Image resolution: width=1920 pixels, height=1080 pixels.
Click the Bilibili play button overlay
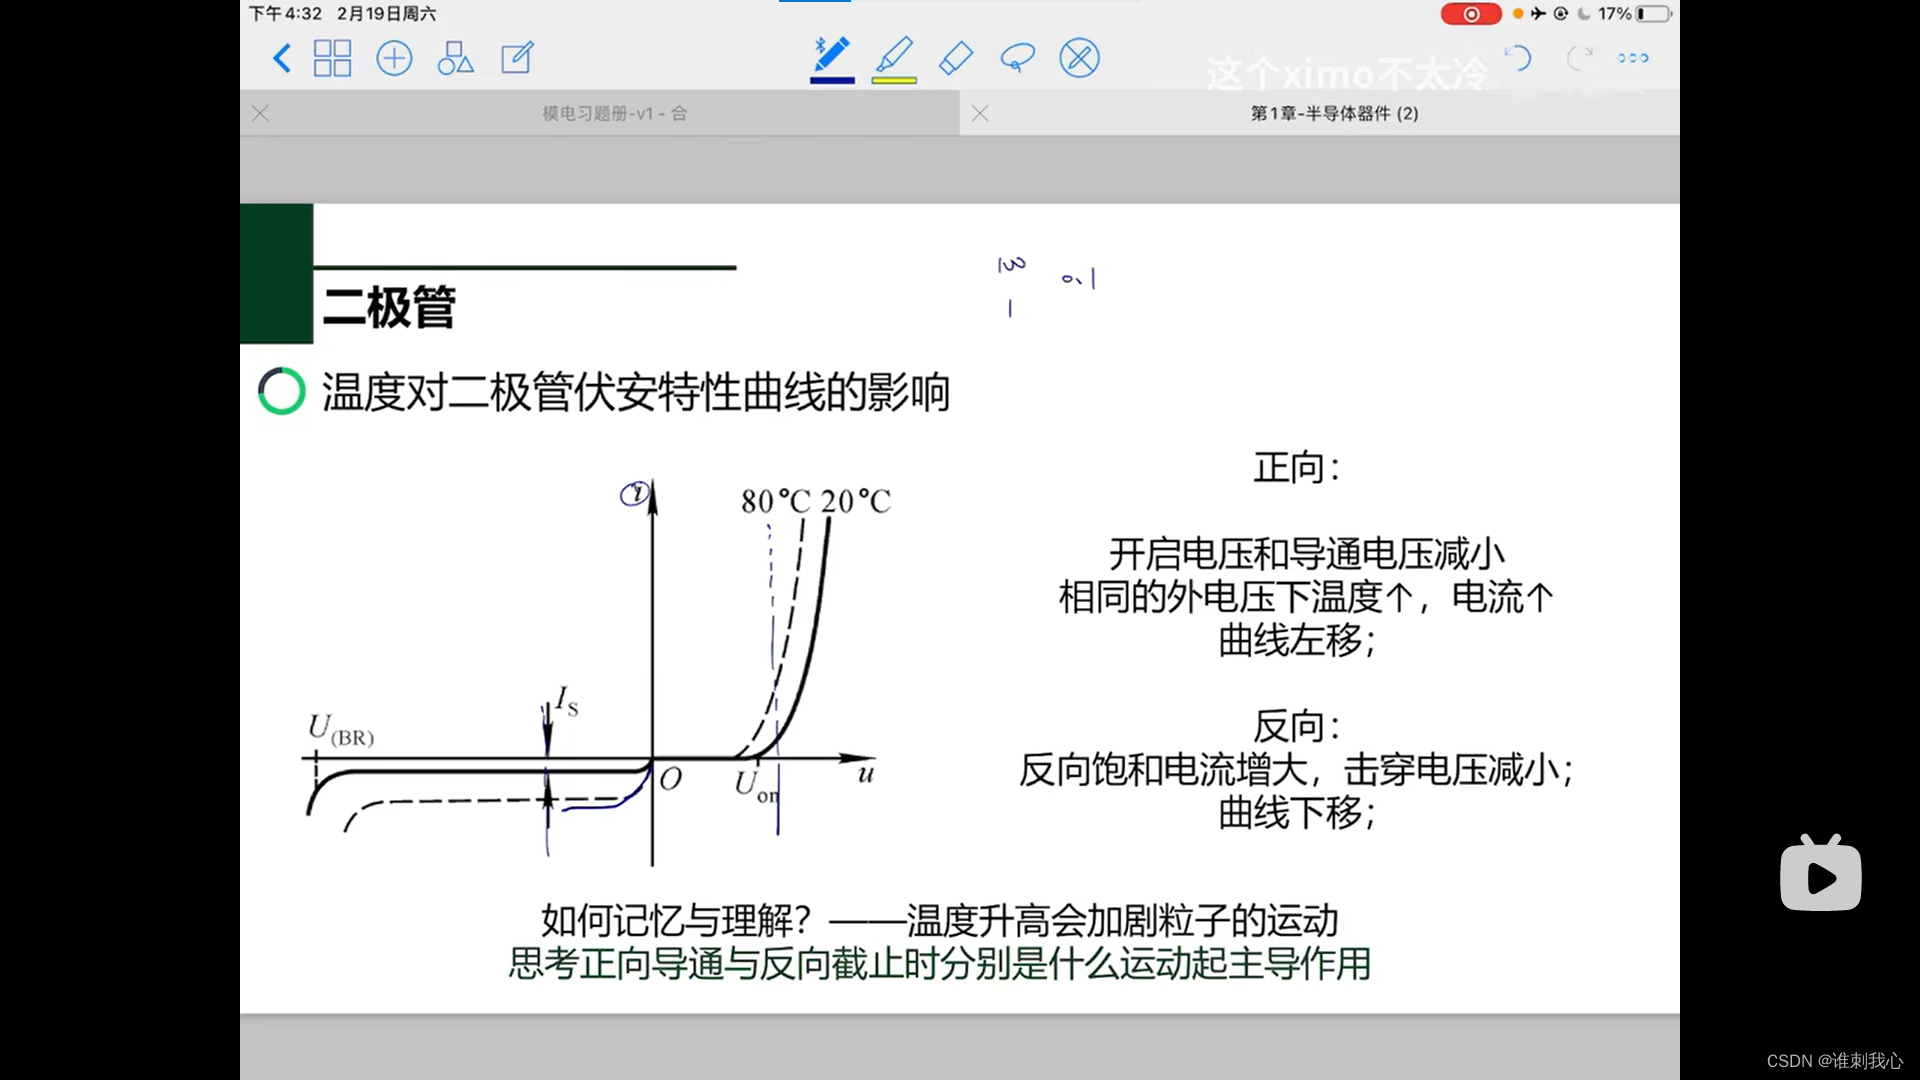coord(1820,876)
